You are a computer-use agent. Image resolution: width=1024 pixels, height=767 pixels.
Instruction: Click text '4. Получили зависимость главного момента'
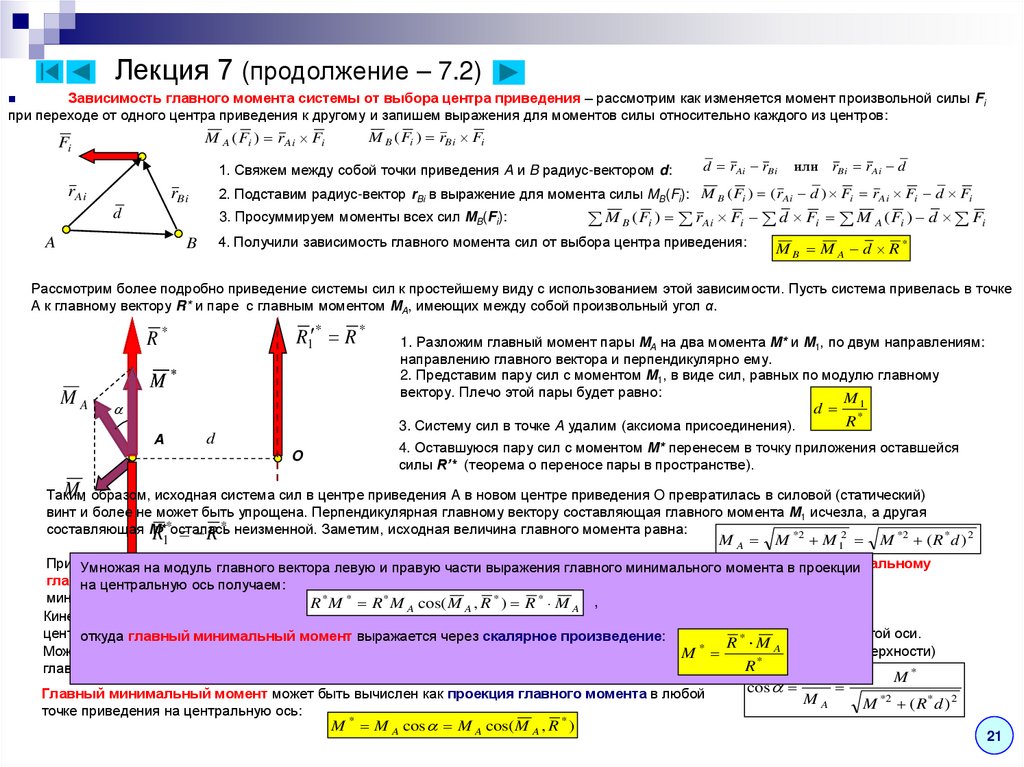(x=482, y=242)
